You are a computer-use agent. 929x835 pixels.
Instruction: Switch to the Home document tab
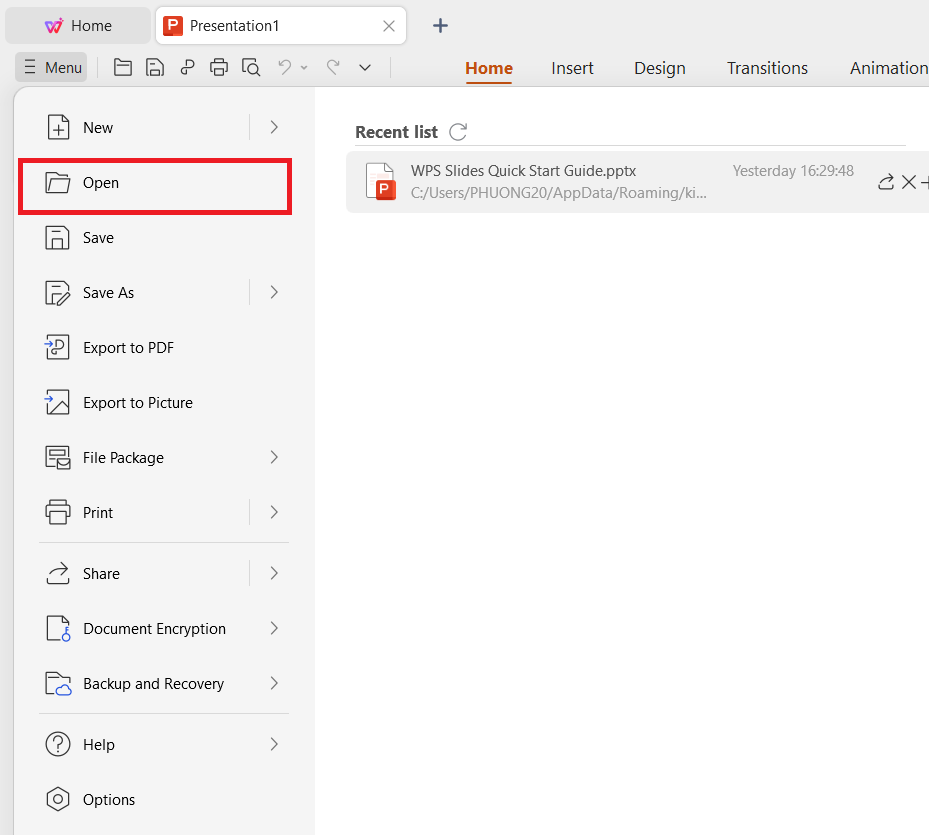78,26
